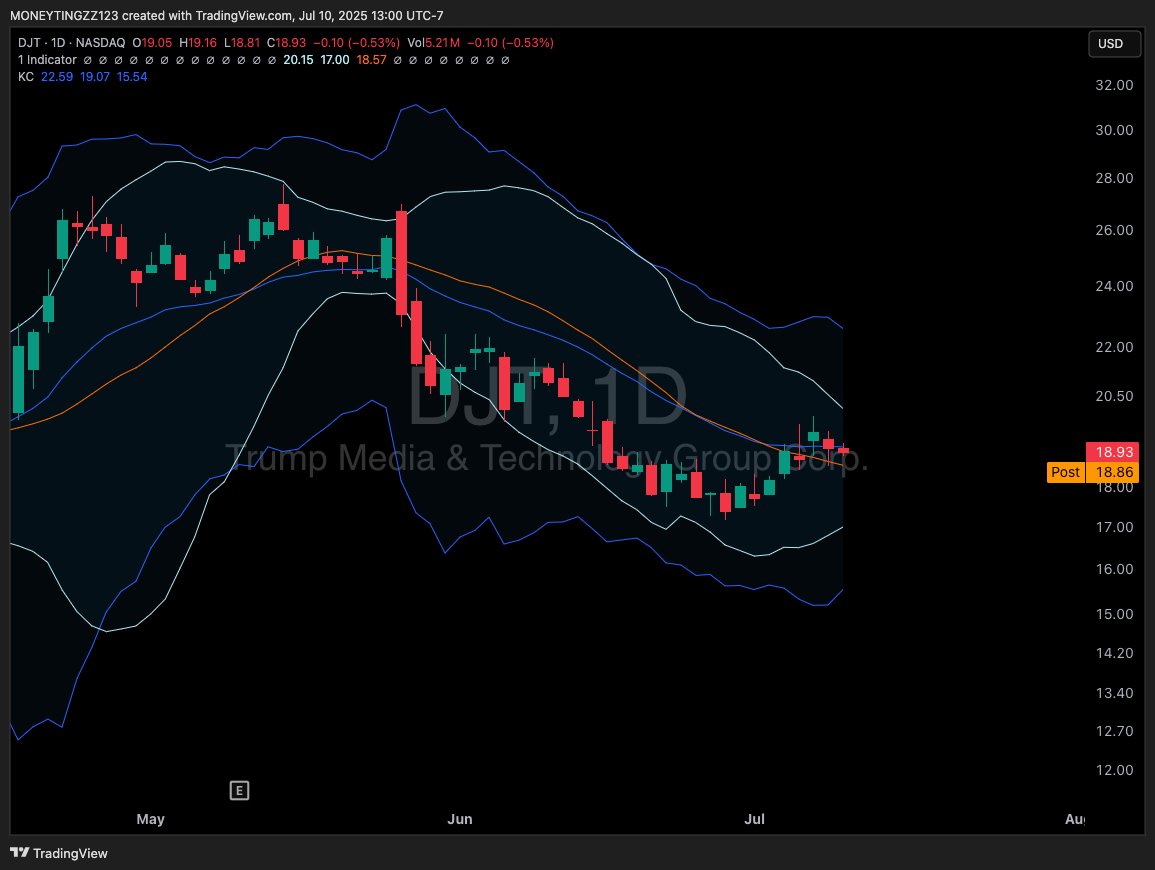The height and width of the screenshot is (870, 1155).
Task: Click the volume value Vol 5.21M
Action: click(x=433, y=43)
